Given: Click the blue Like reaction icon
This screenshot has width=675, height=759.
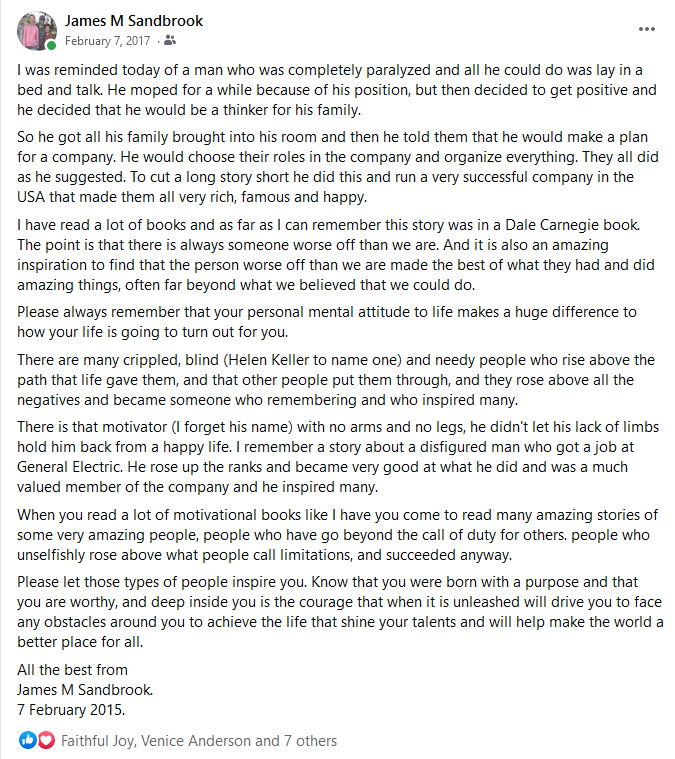Looking at the screenshot, I should (27, 741).
